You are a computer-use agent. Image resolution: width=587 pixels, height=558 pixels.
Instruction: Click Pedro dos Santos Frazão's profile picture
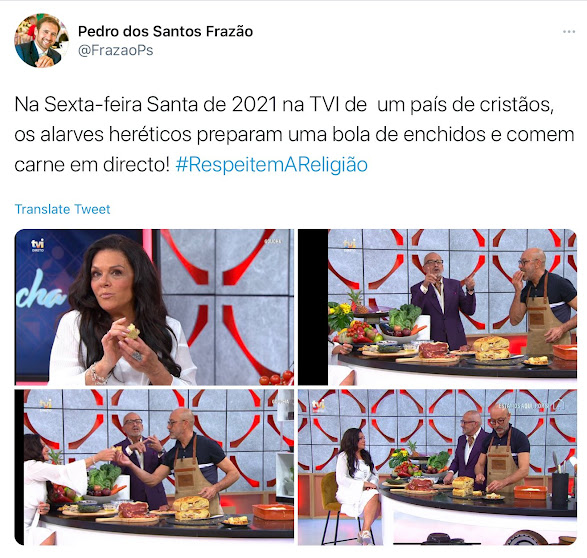tap(41, 40)
